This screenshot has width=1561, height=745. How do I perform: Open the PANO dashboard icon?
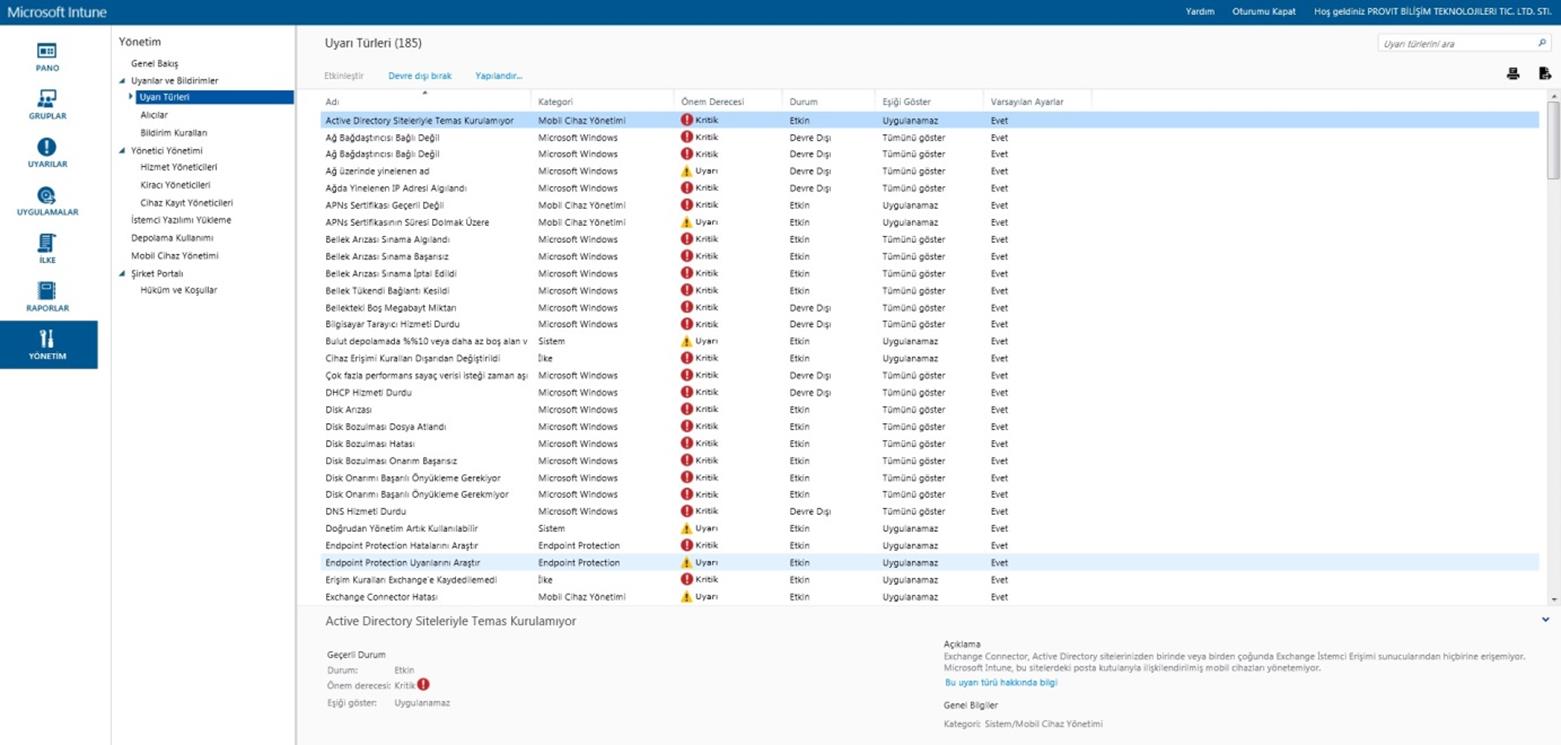(47, 50)
